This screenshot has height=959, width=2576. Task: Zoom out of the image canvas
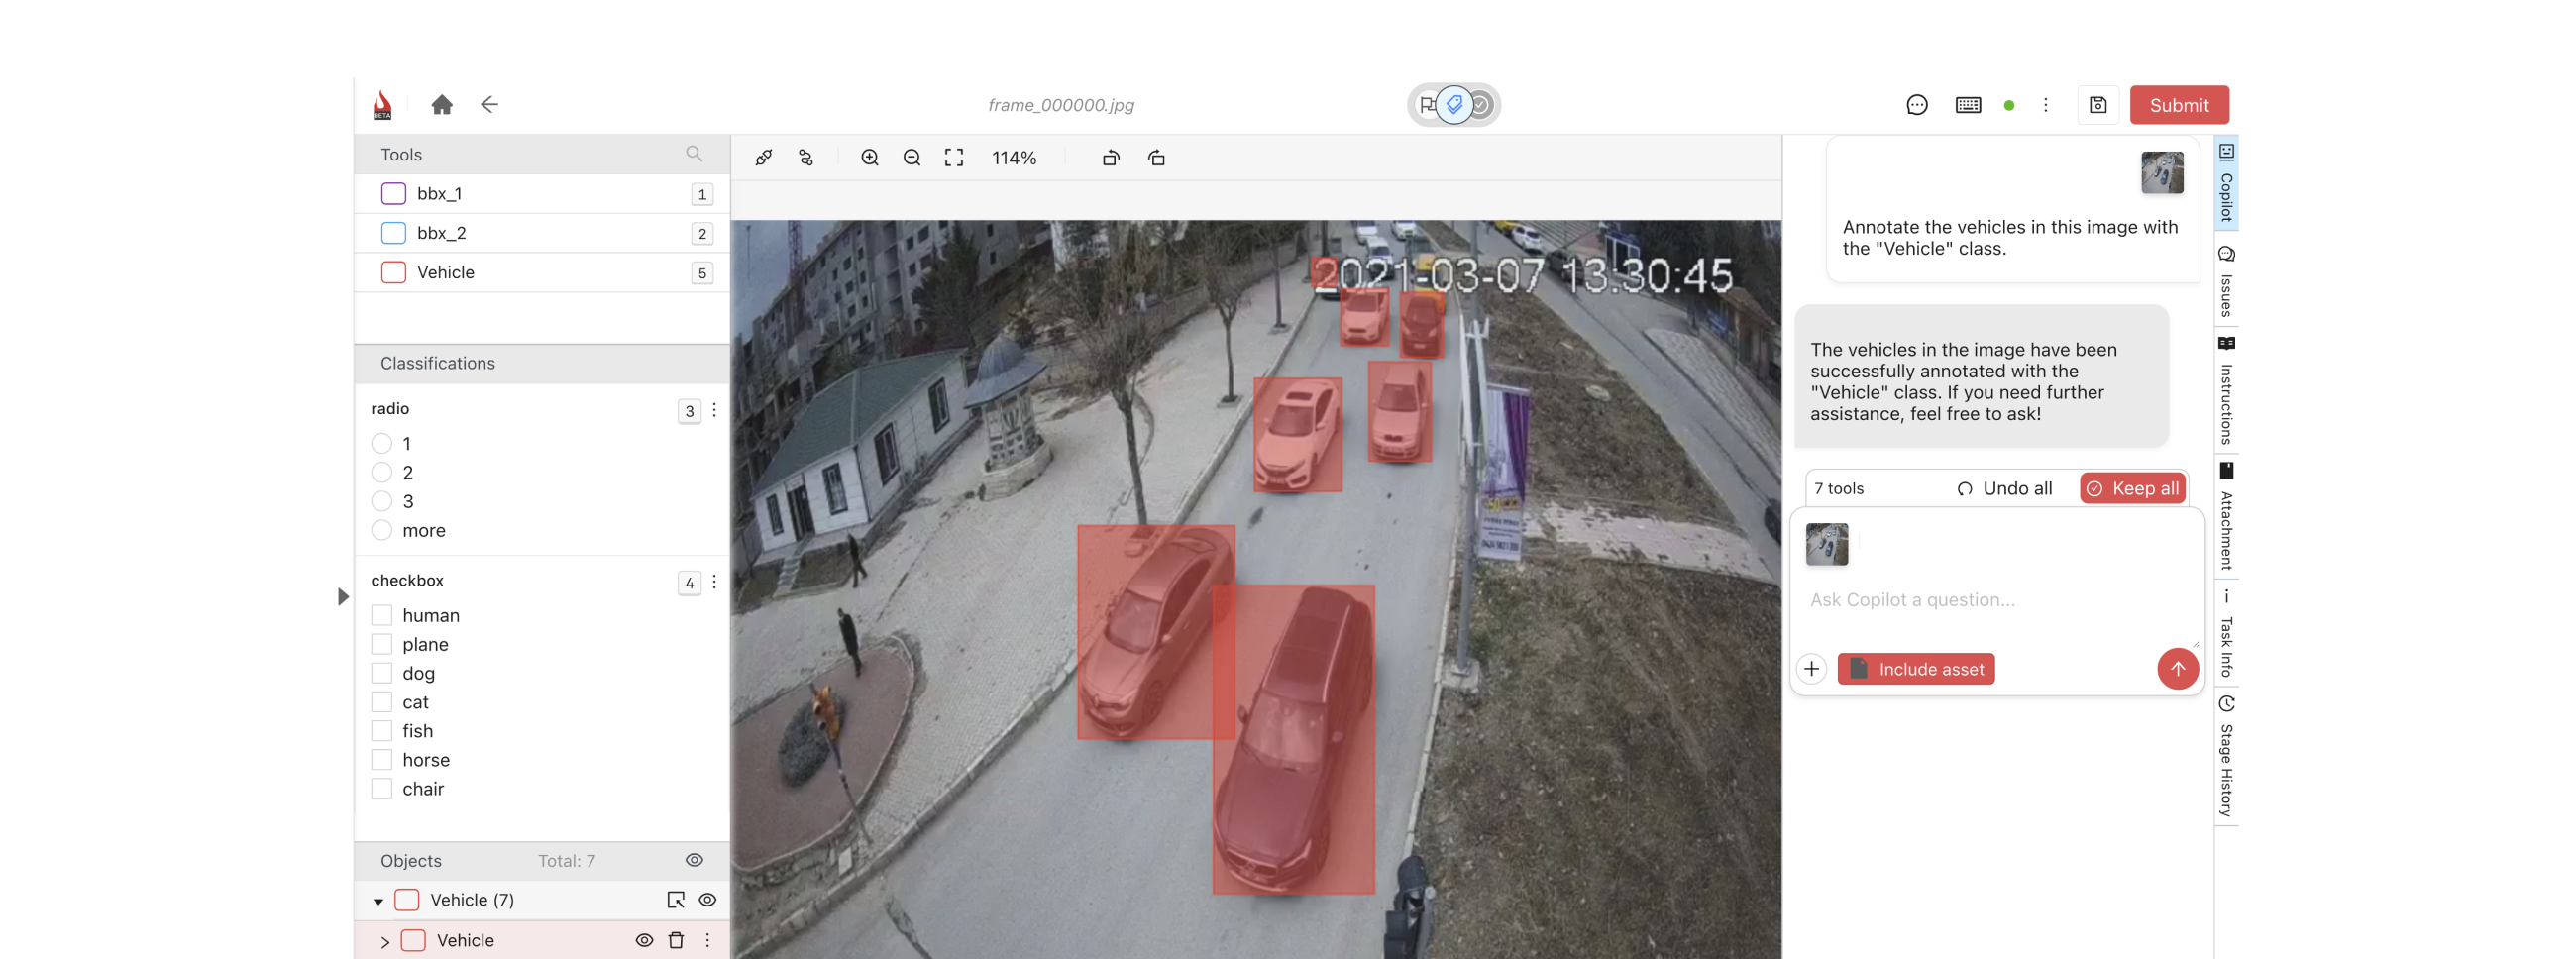[911, 158]
